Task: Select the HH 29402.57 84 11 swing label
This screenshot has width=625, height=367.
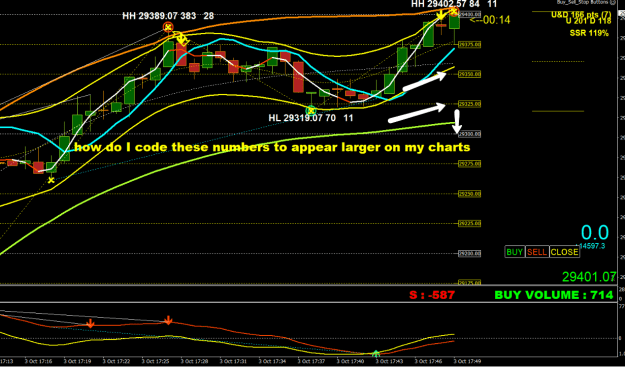Action: 454,4
